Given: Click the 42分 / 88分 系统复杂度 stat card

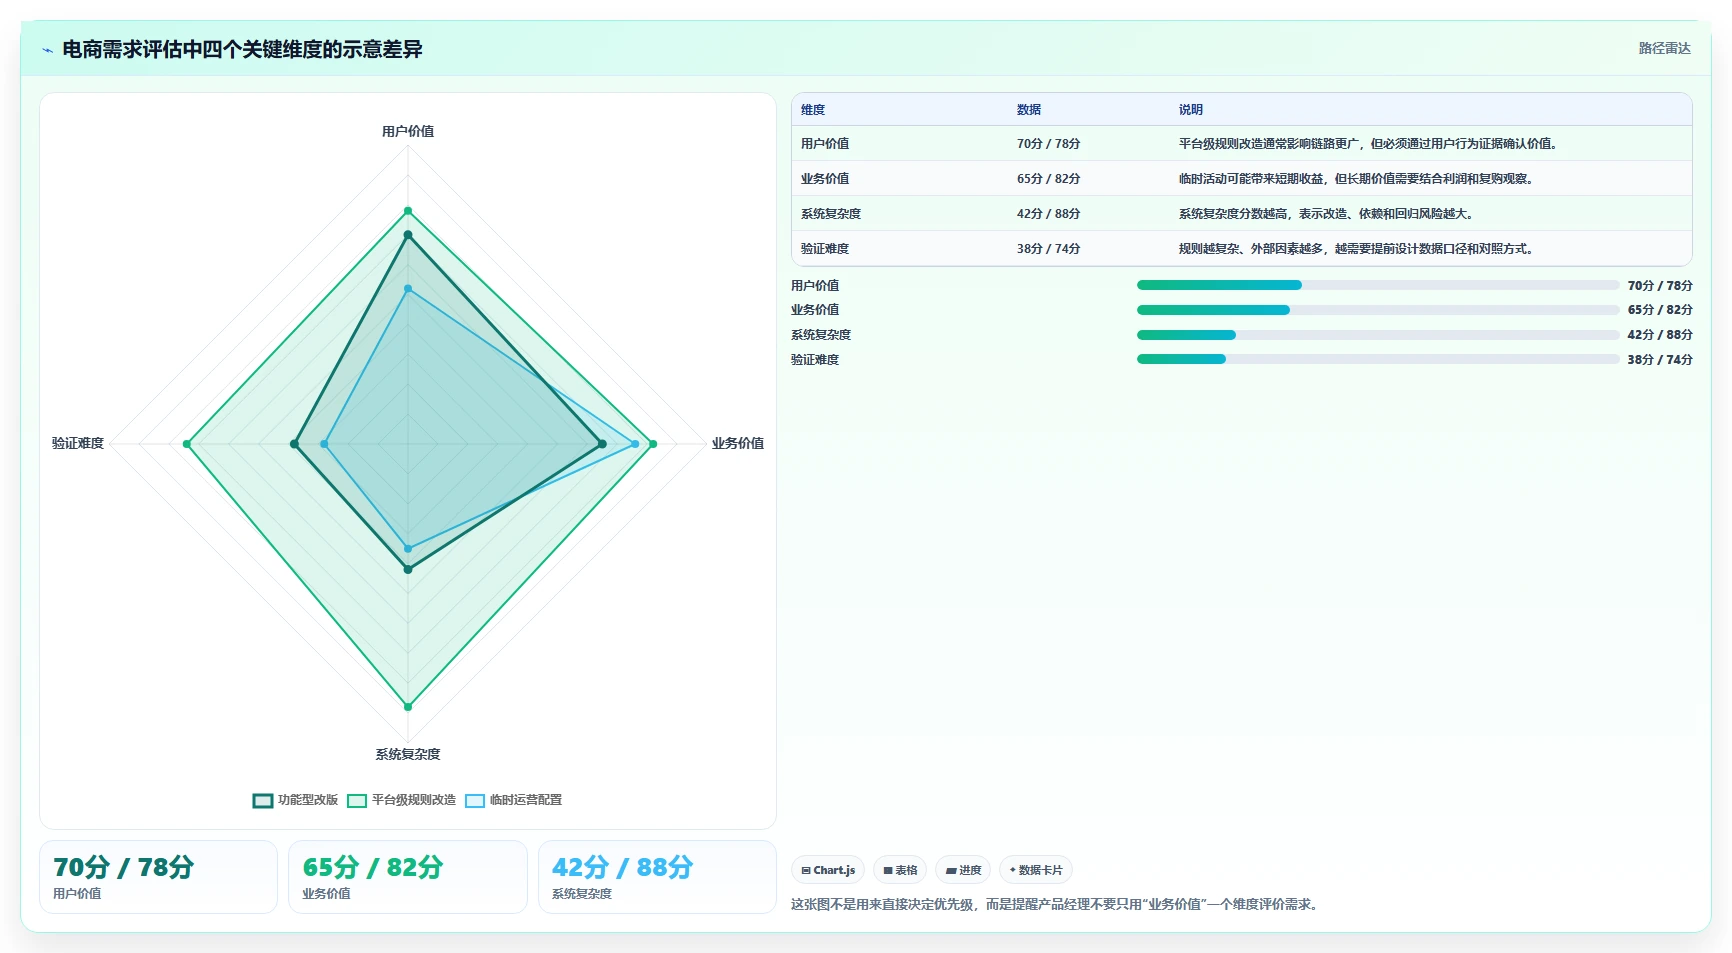Looking at the screenshot, I should [657, 877].
